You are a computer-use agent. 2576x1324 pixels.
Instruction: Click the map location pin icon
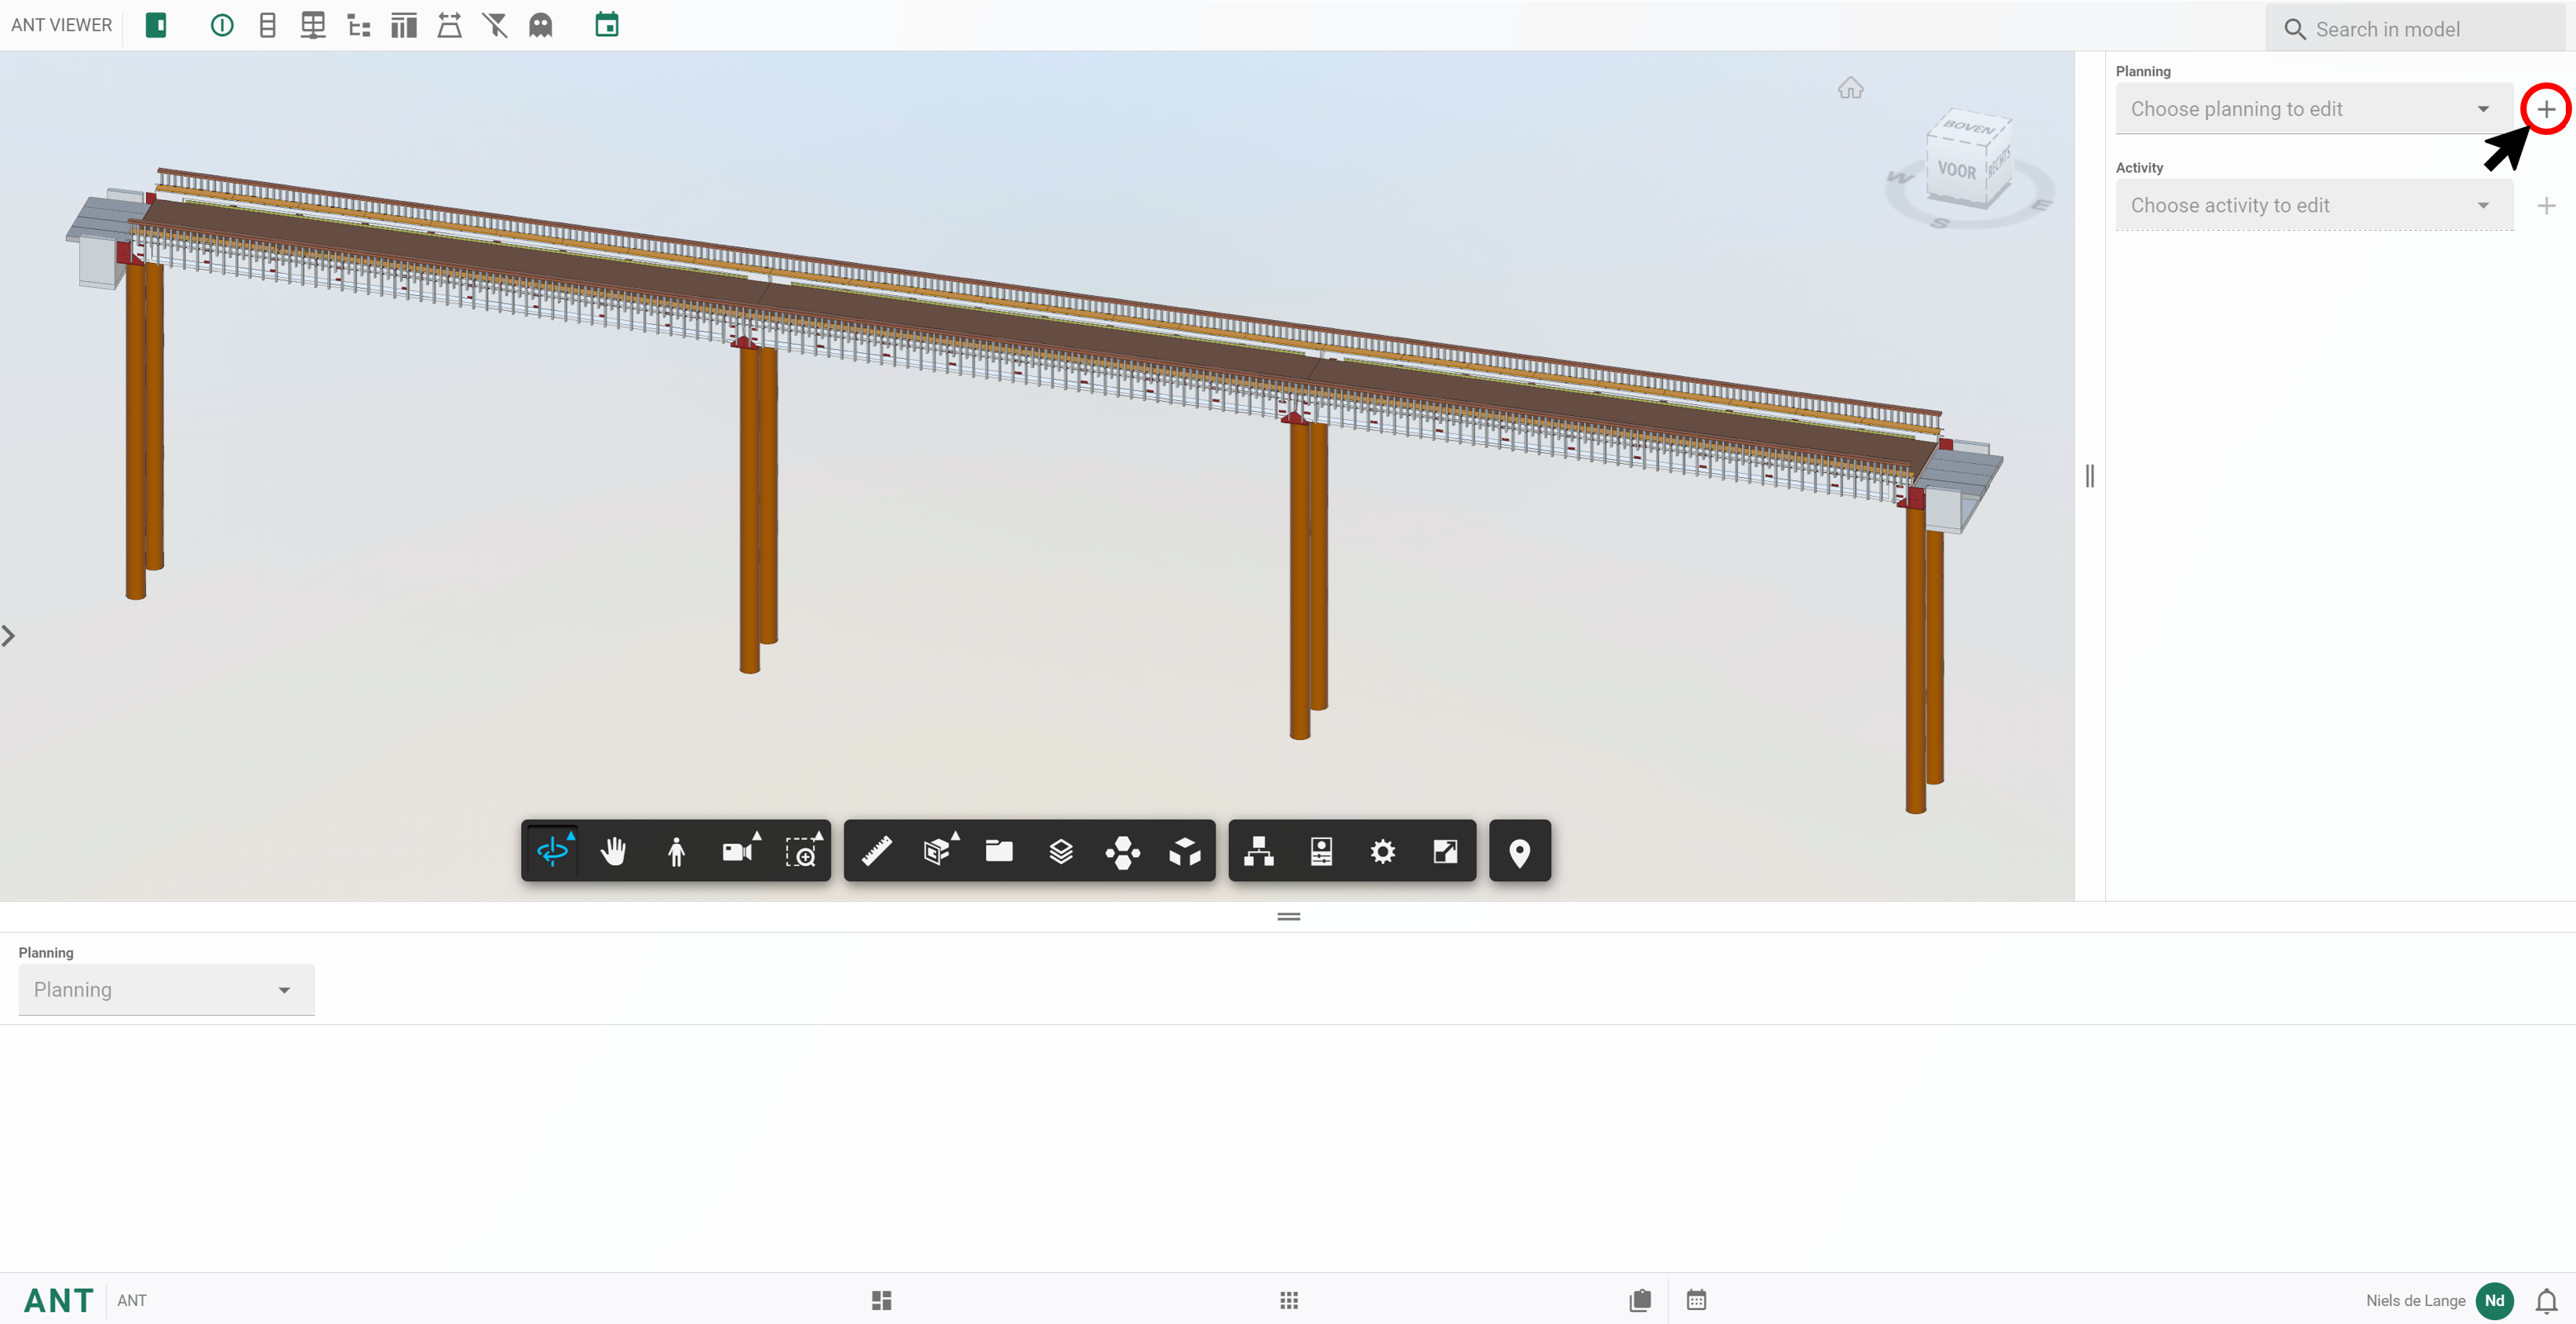click(x=1519, y=852)
